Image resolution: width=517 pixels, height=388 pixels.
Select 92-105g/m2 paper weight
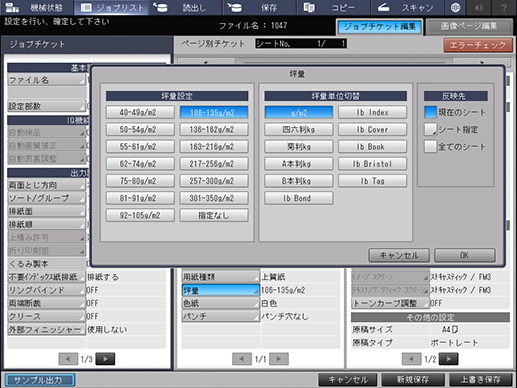(140, 215)
